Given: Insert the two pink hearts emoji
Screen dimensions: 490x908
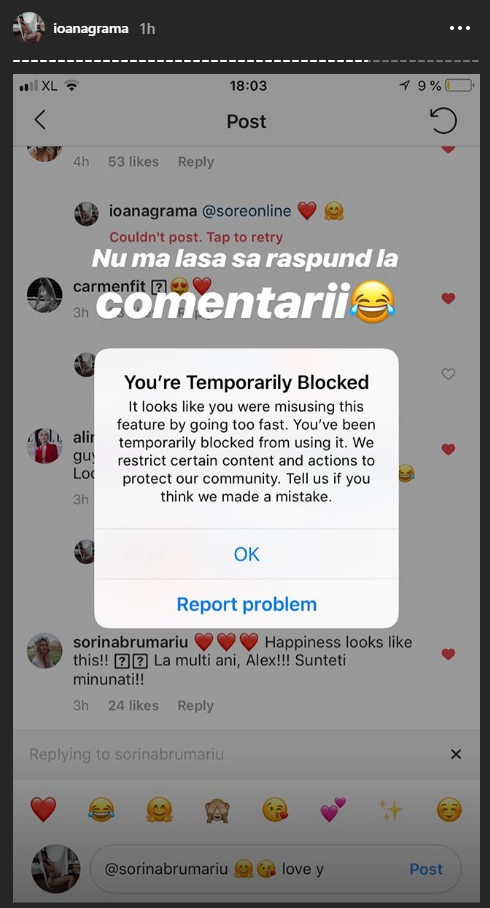Looking at the screenshot, I should [x=333, y=810].
